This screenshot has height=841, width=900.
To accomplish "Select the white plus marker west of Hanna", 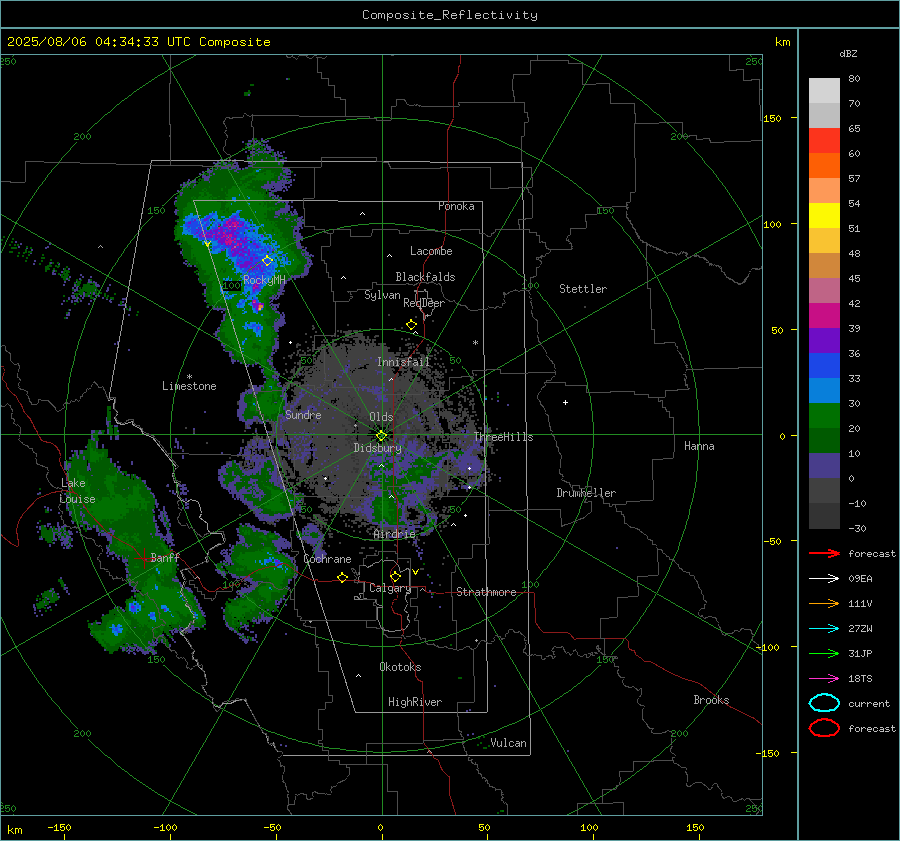I will tap(565, 402).
